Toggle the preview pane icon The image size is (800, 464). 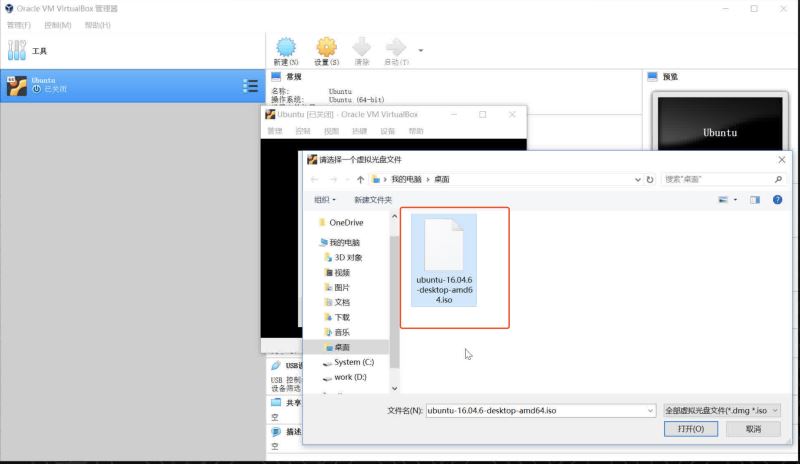(755, 200)
